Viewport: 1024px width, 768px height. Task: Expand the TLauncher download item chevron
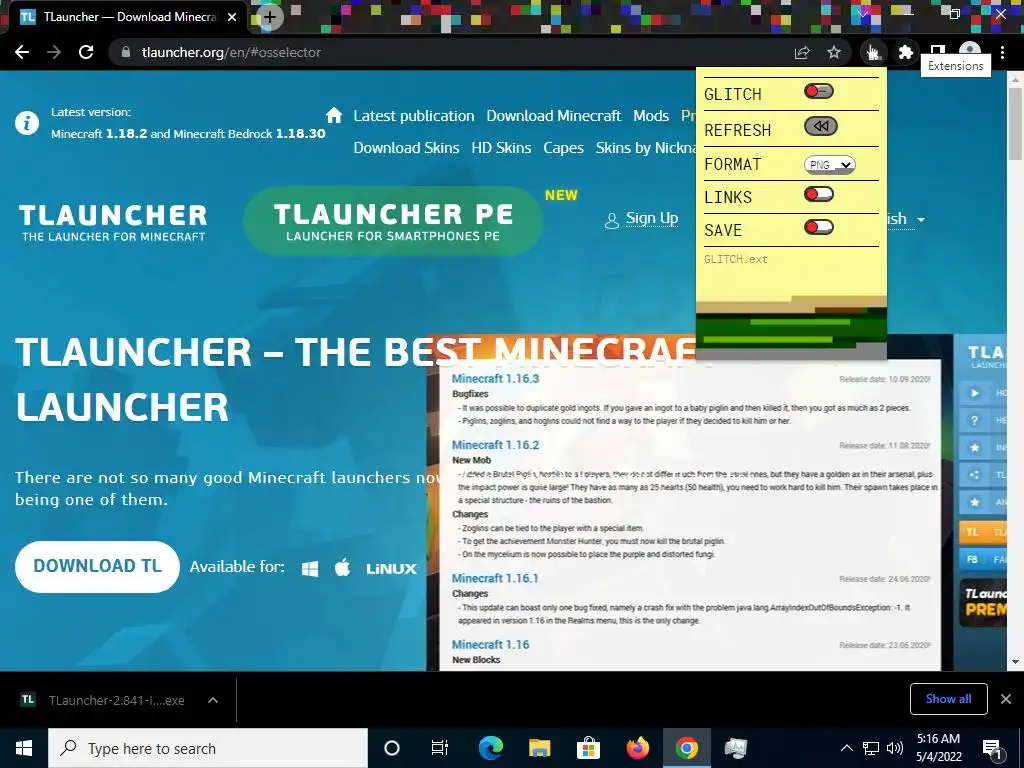[213, 700]
